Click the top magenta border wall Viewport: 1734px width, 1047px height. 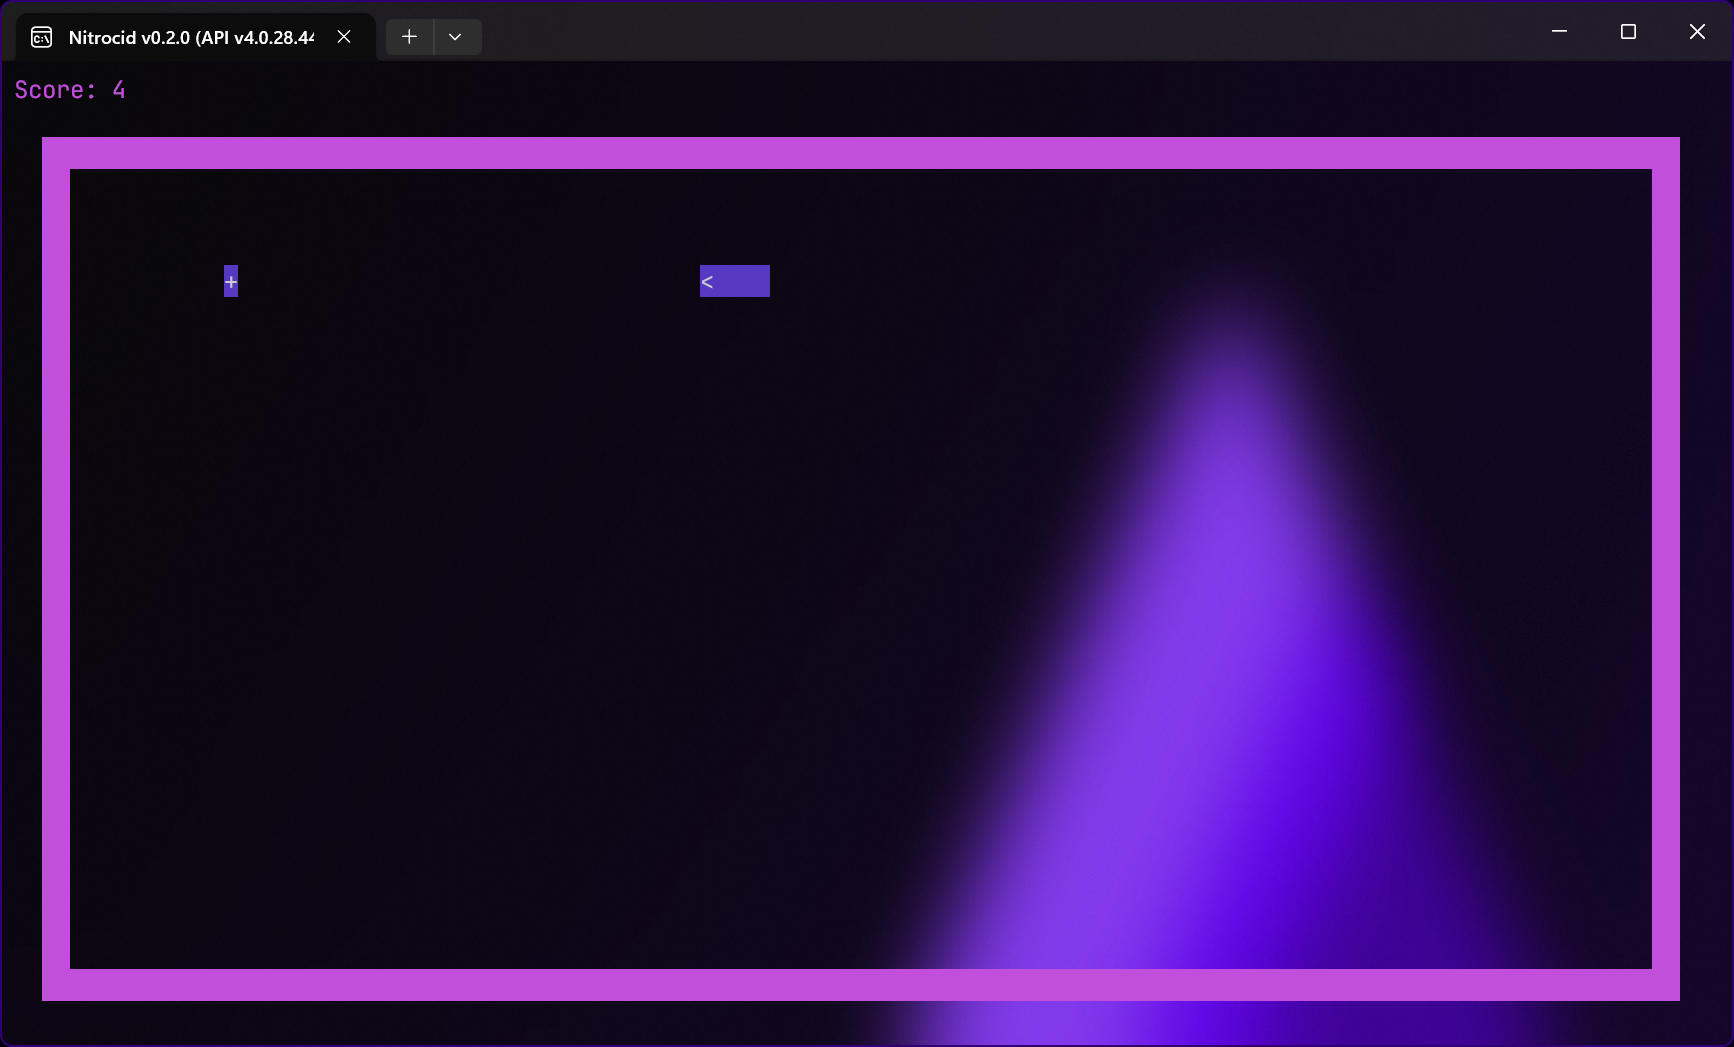tap(860, 153)
